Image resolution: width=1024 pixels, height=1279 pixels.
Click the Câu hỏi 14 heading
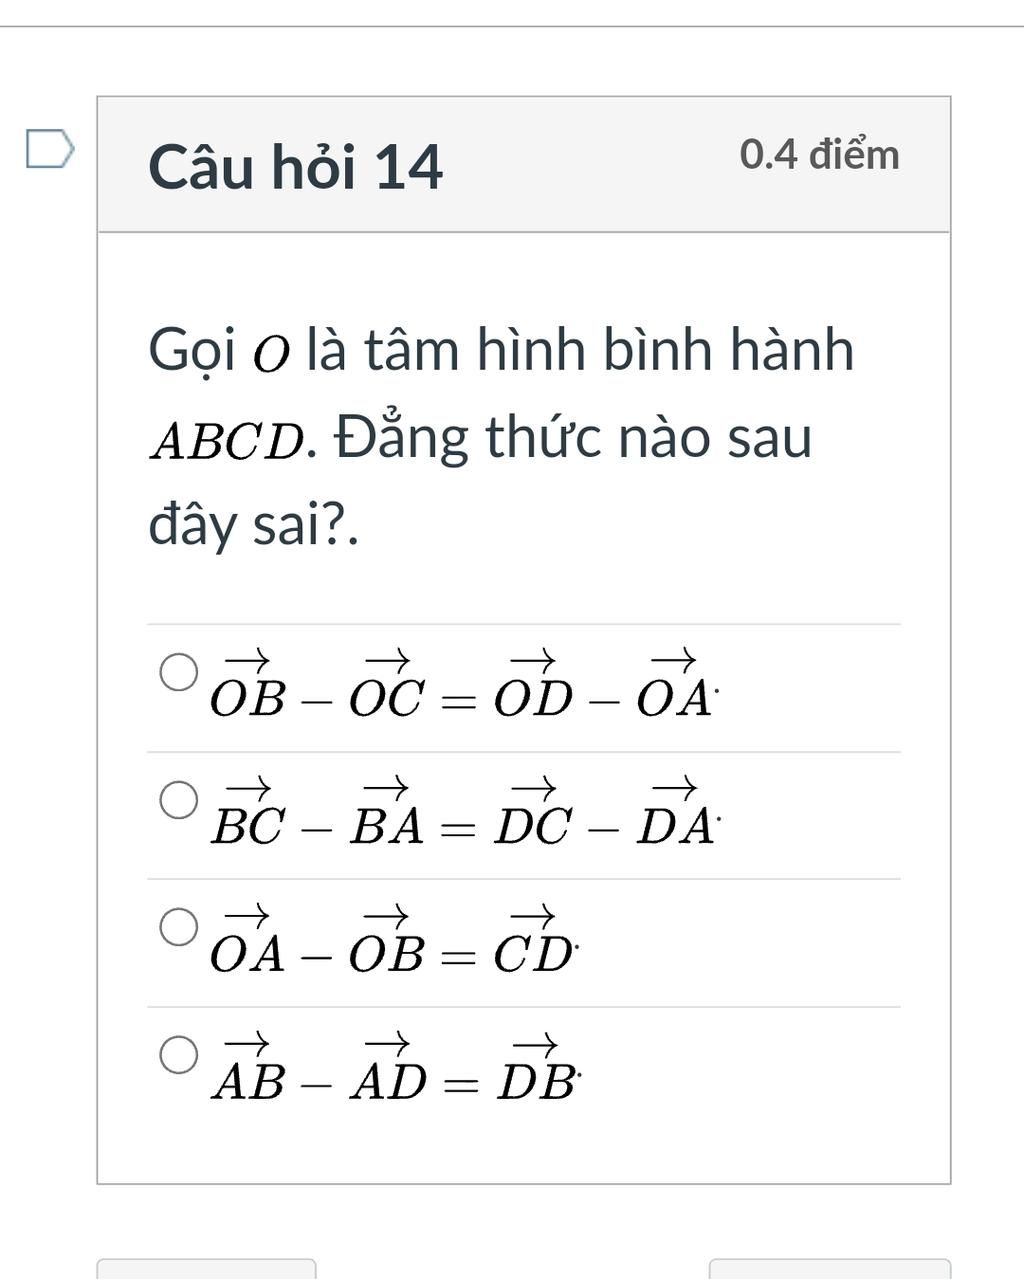[295, 166]
